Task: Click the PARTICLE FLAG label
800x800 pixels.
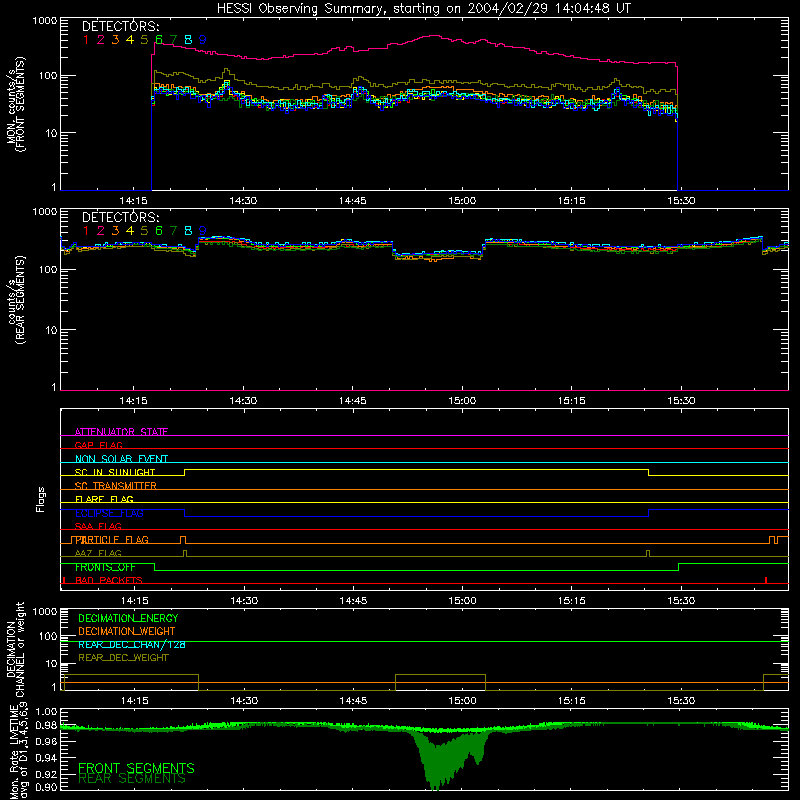Action: [112, 540]
